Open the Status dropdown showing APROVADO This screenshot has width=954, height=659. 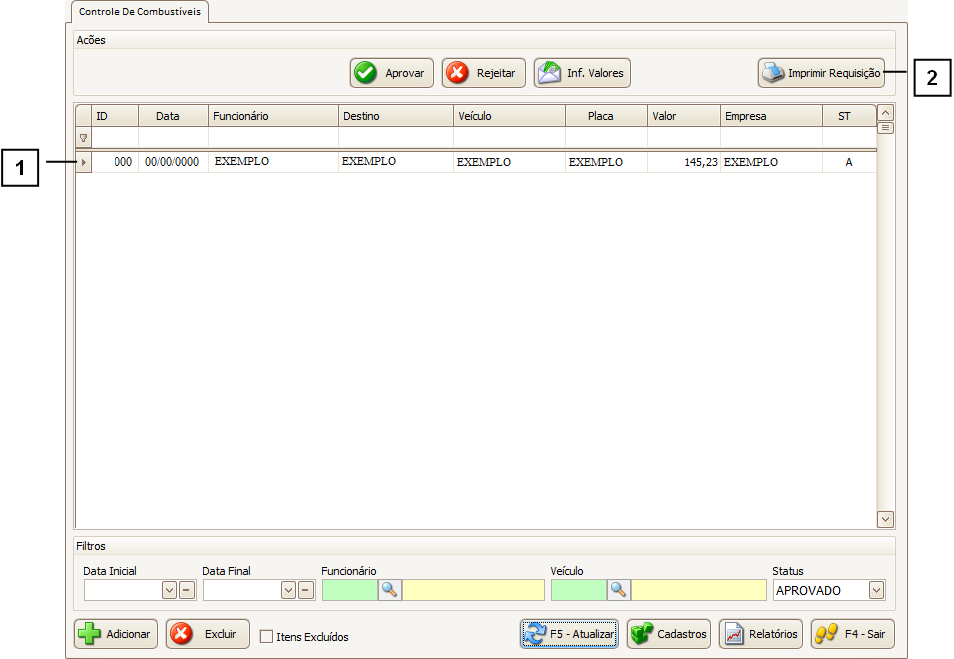pyautogui.click(x=876, y=590)
